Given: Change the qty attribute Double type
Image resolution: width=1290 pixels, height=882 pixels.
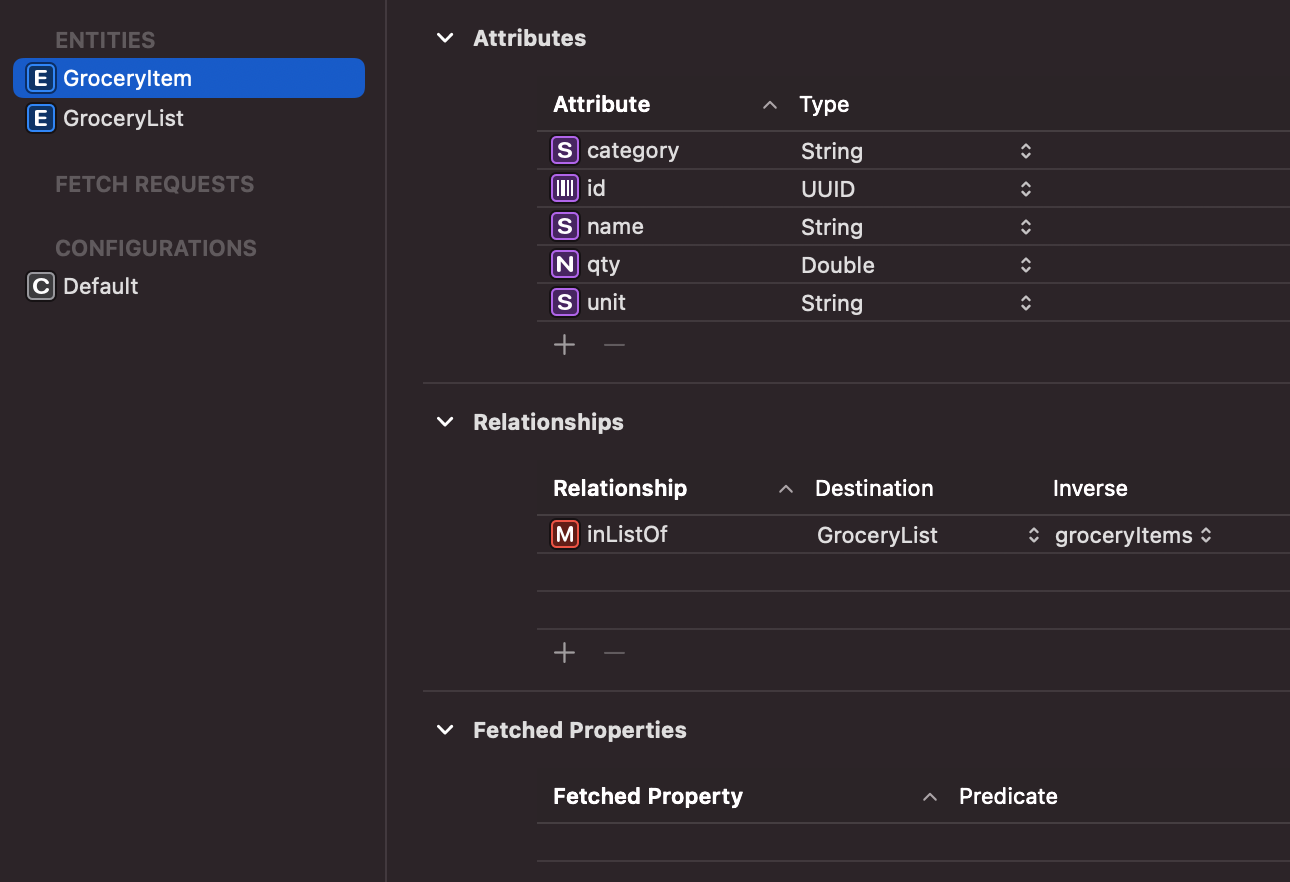Looking at the screenshot, I should (1025, 265).
